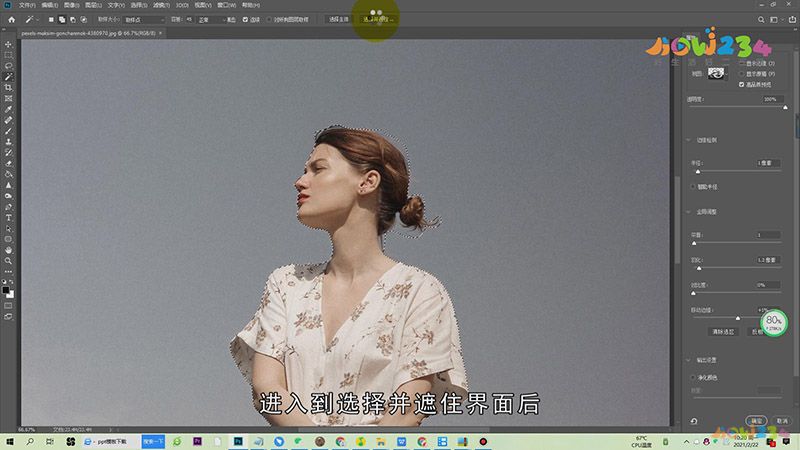Select the Zoom tool
This screenshot has height=450, width=800.
(x=8, y=261)
